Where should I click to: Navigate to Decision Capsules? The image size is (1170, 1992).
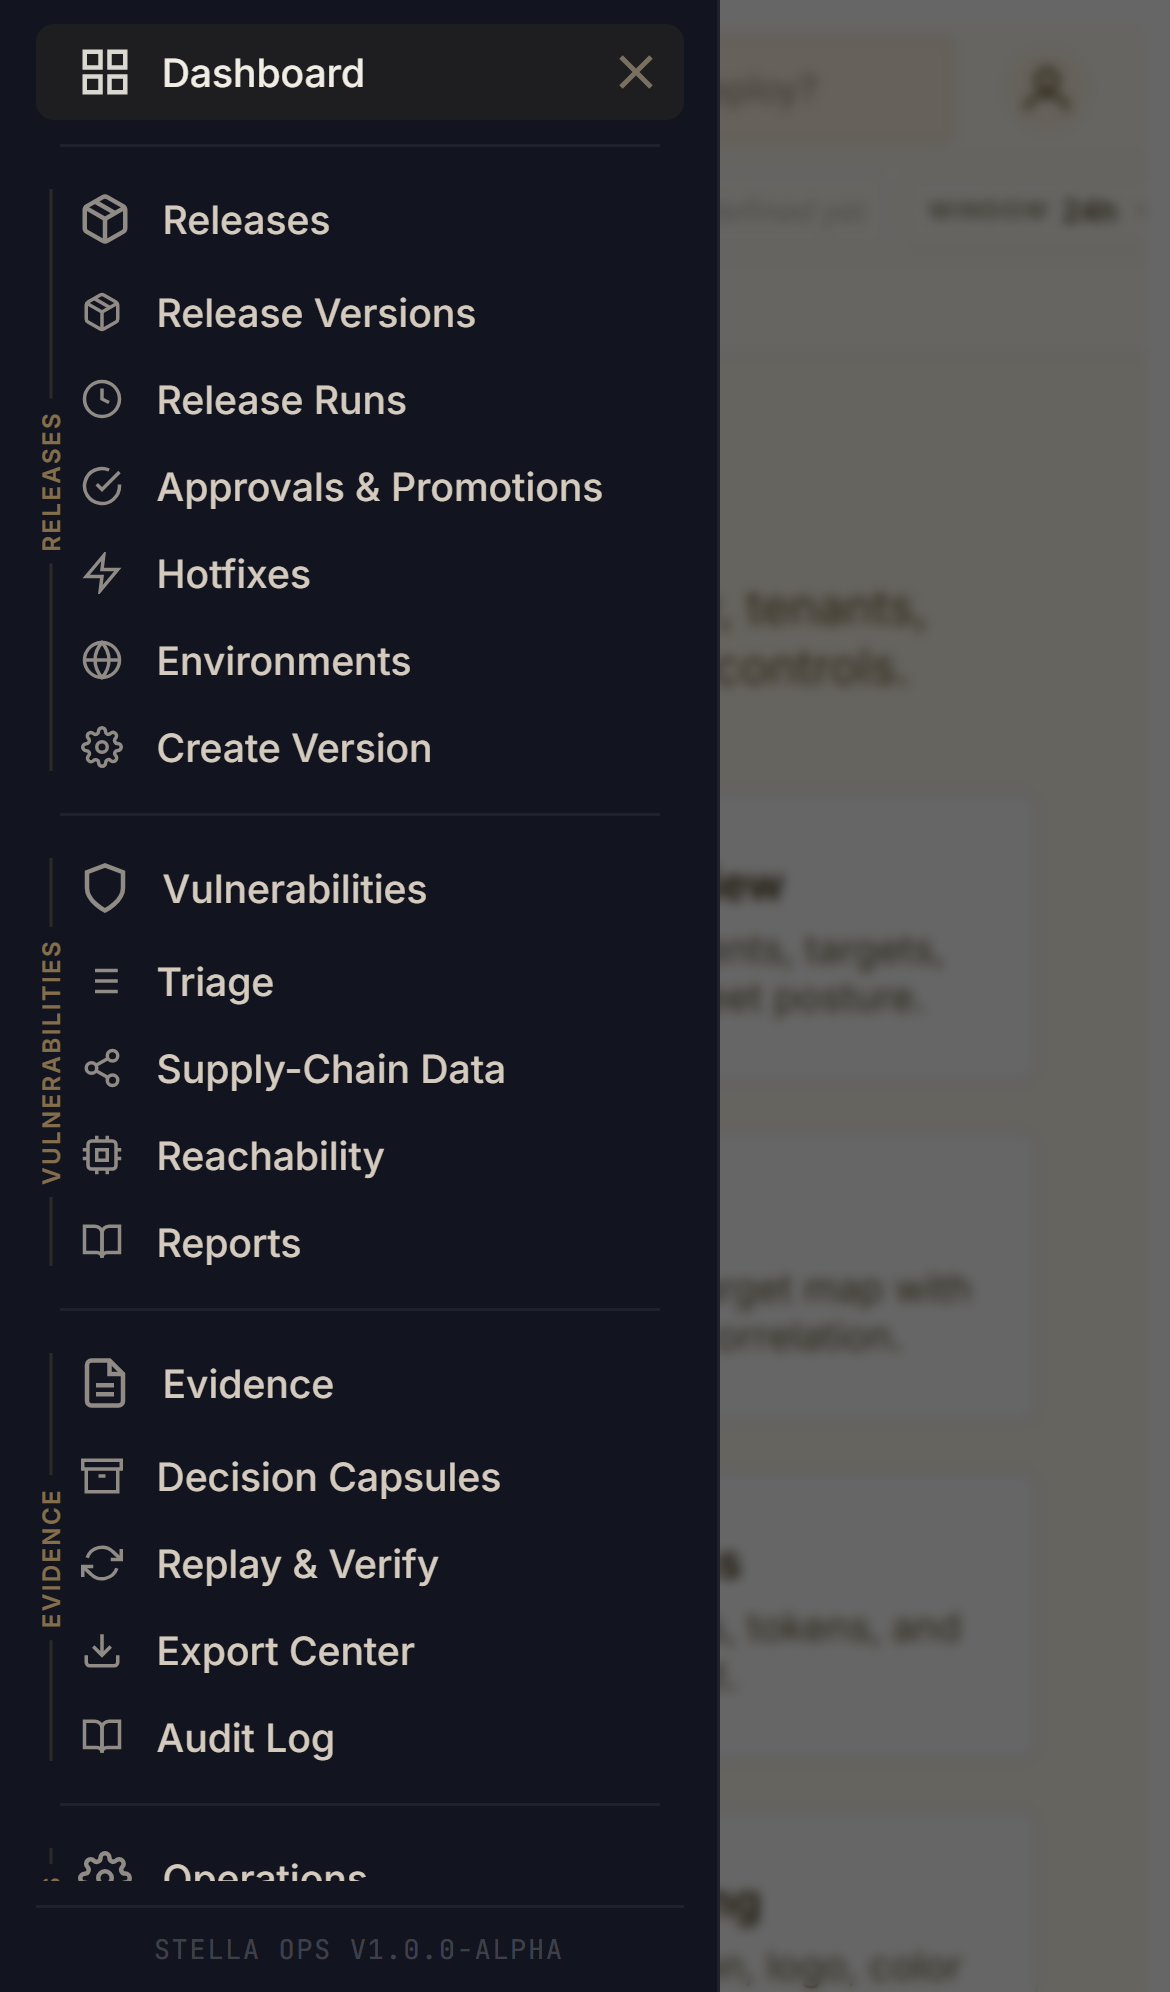click(328, 1478)
